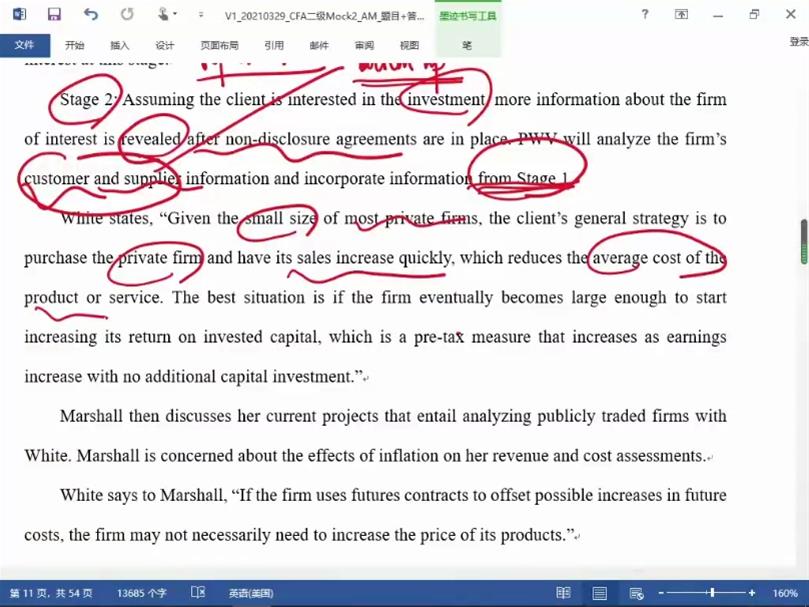Click the vertical scrollbar thumb
The width and height of the screenshot is (809, 607).
(802, 241)
